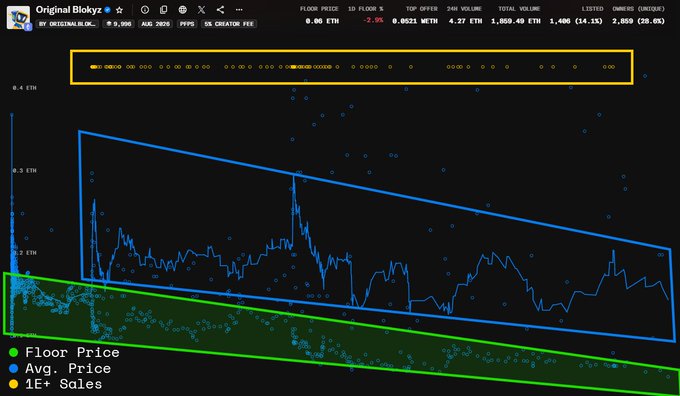This screenshot has width=680, height=396.
Task: Open the more options ellipsis menu
Action: tap(239, 10)
